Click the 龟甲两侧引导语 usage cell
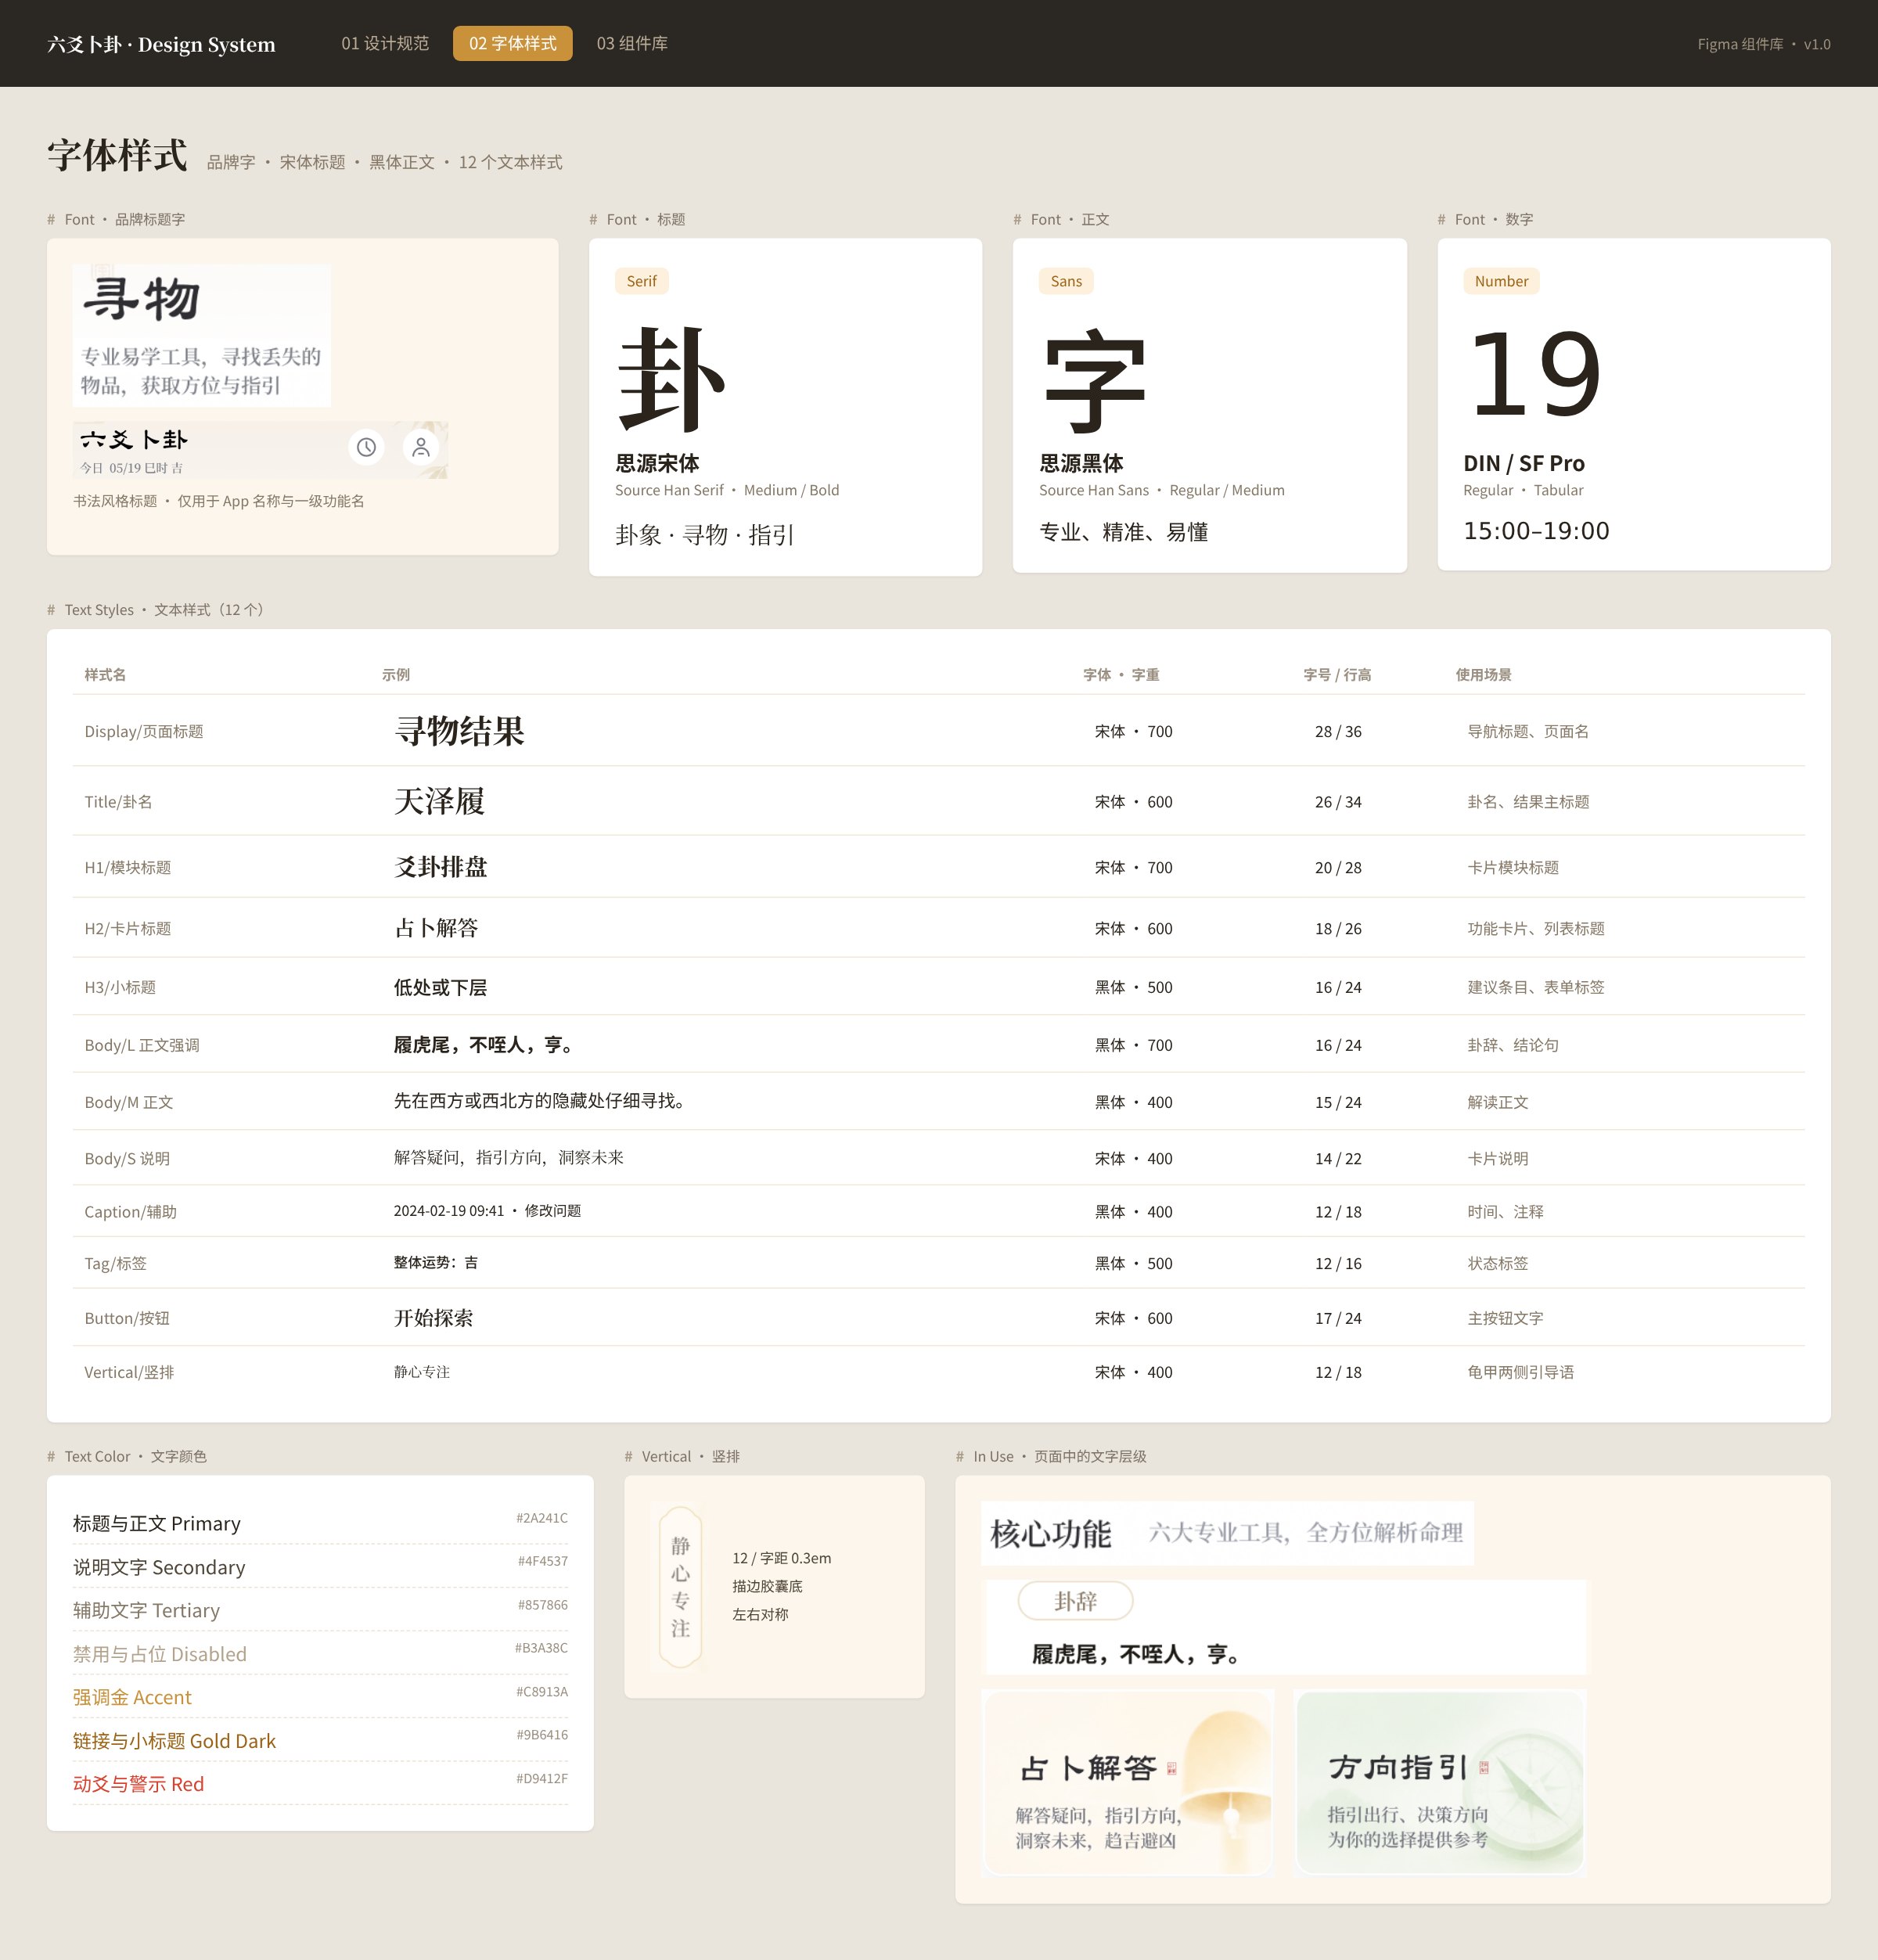The height and width of the screenshot is (1960, 1878). (1521, 1372)
